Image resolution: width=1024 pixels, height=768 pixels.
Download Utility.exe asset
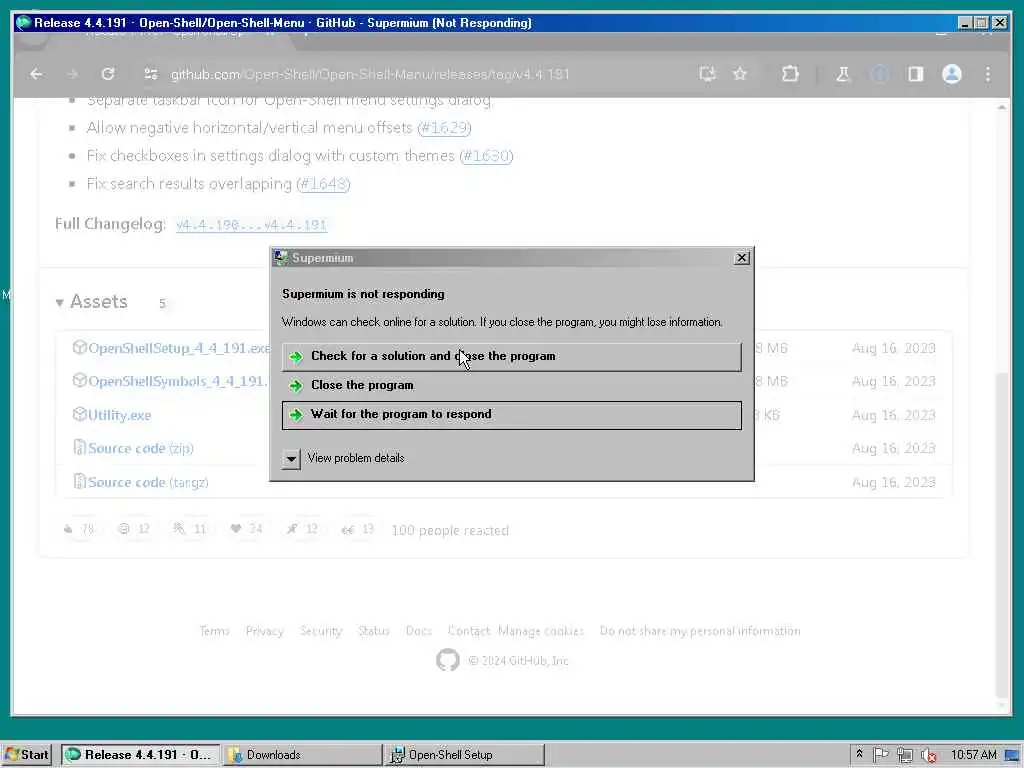(x=120, y=415)
